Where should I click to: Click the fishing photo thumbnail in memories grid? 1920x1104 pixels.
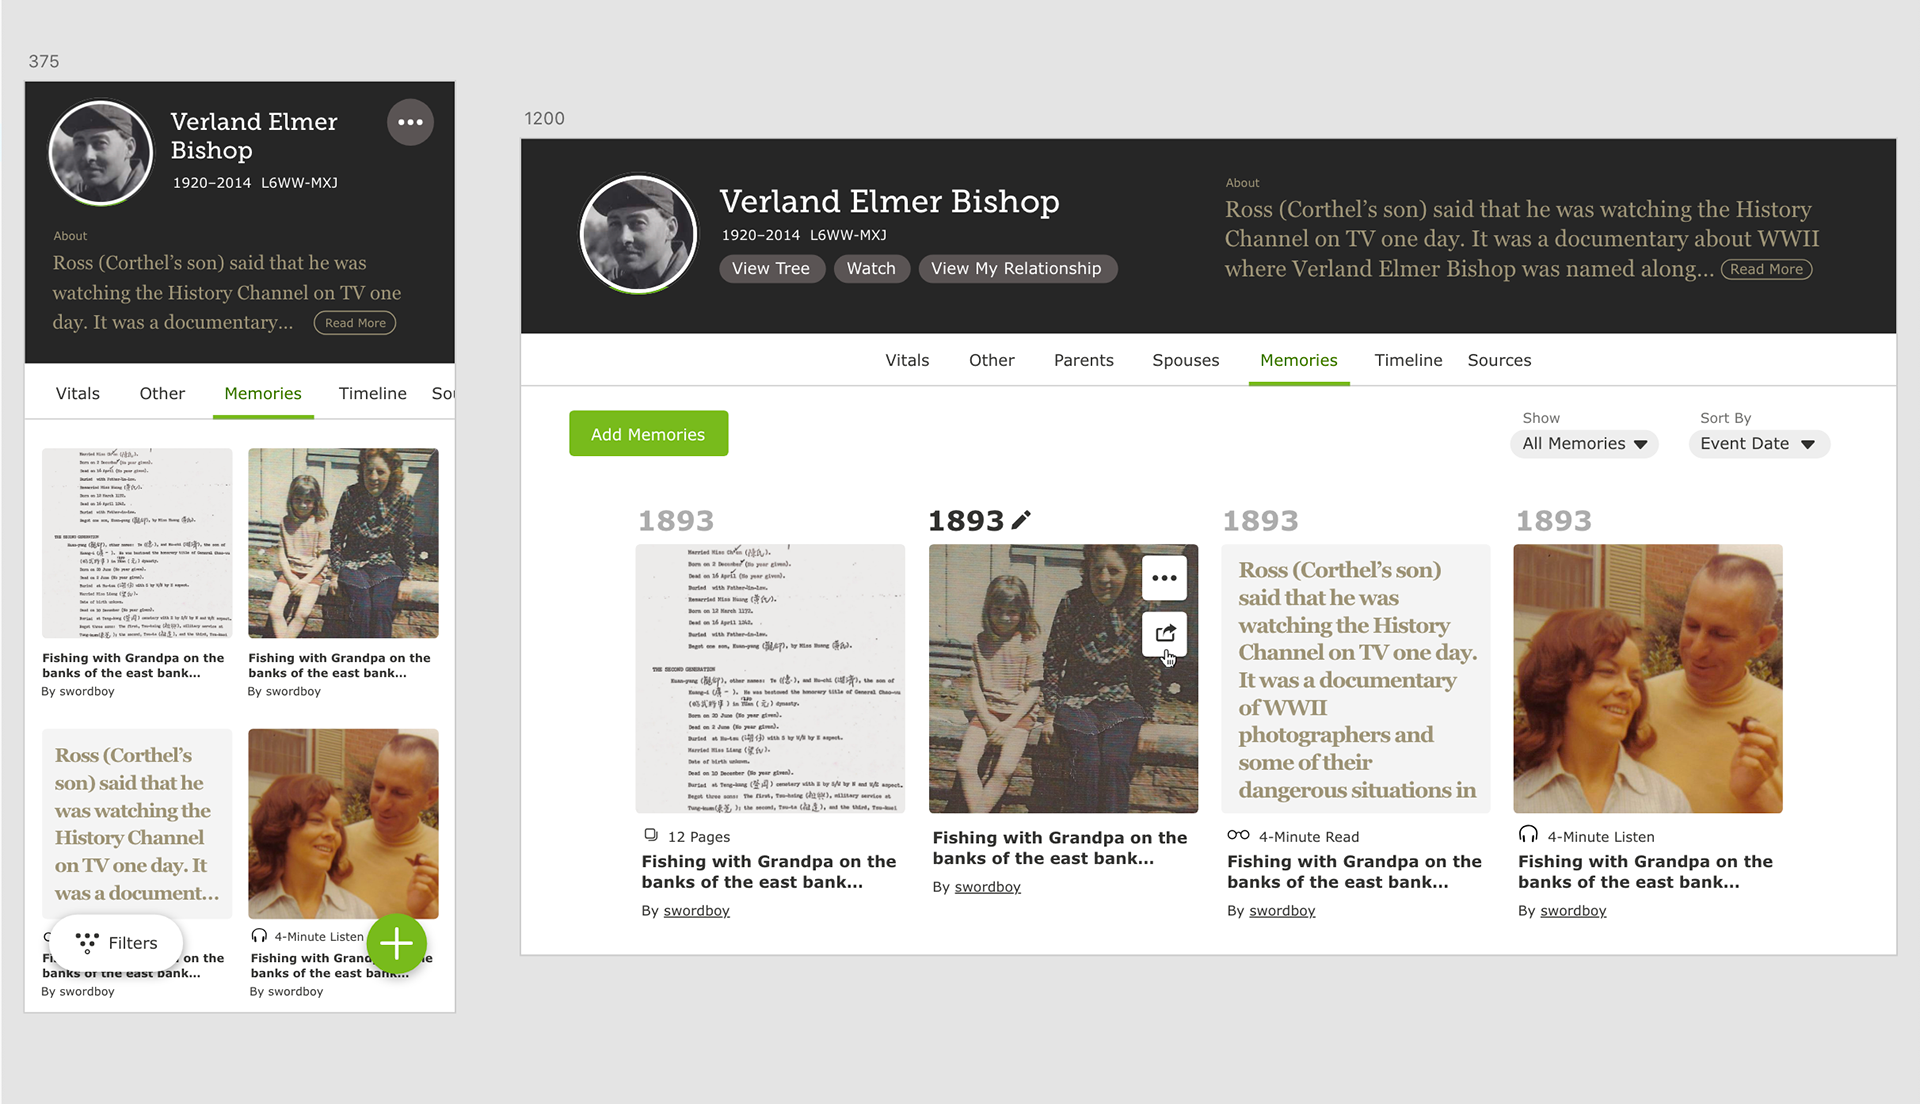pyautogui.click(x=1064, y=677)
